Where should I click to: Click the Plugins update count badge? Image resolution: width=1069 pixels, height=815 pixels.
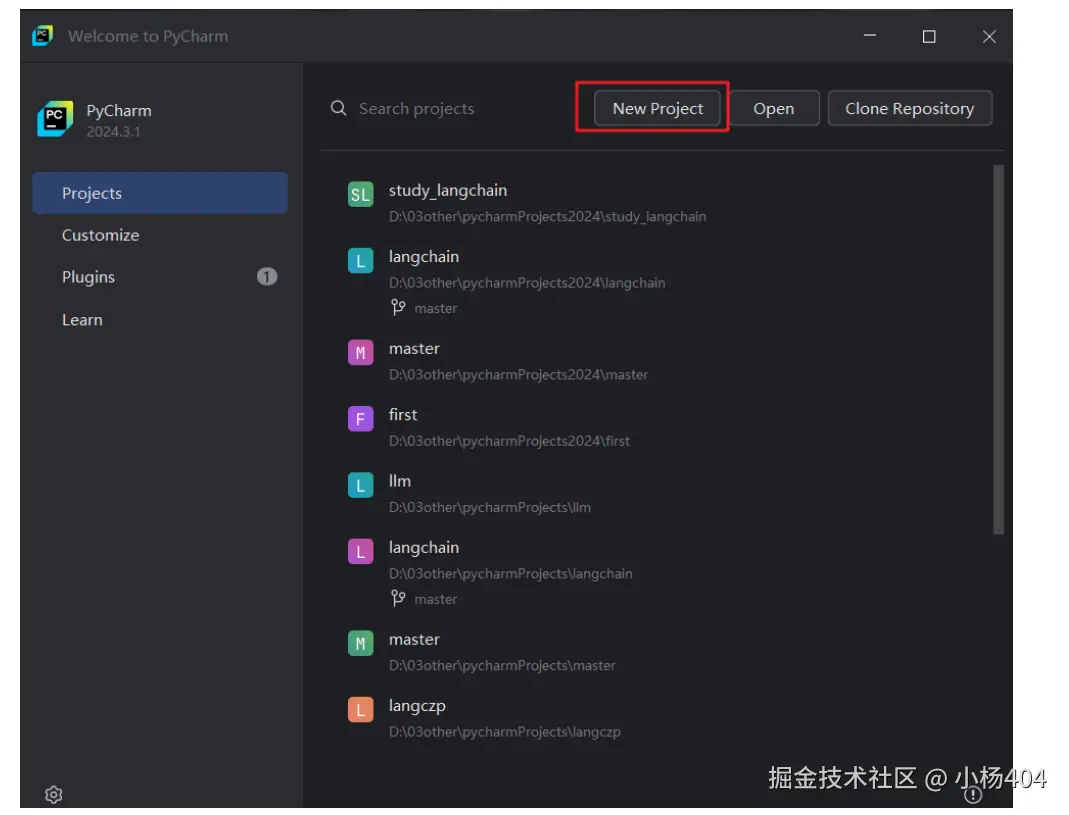(x=267, y=277)
